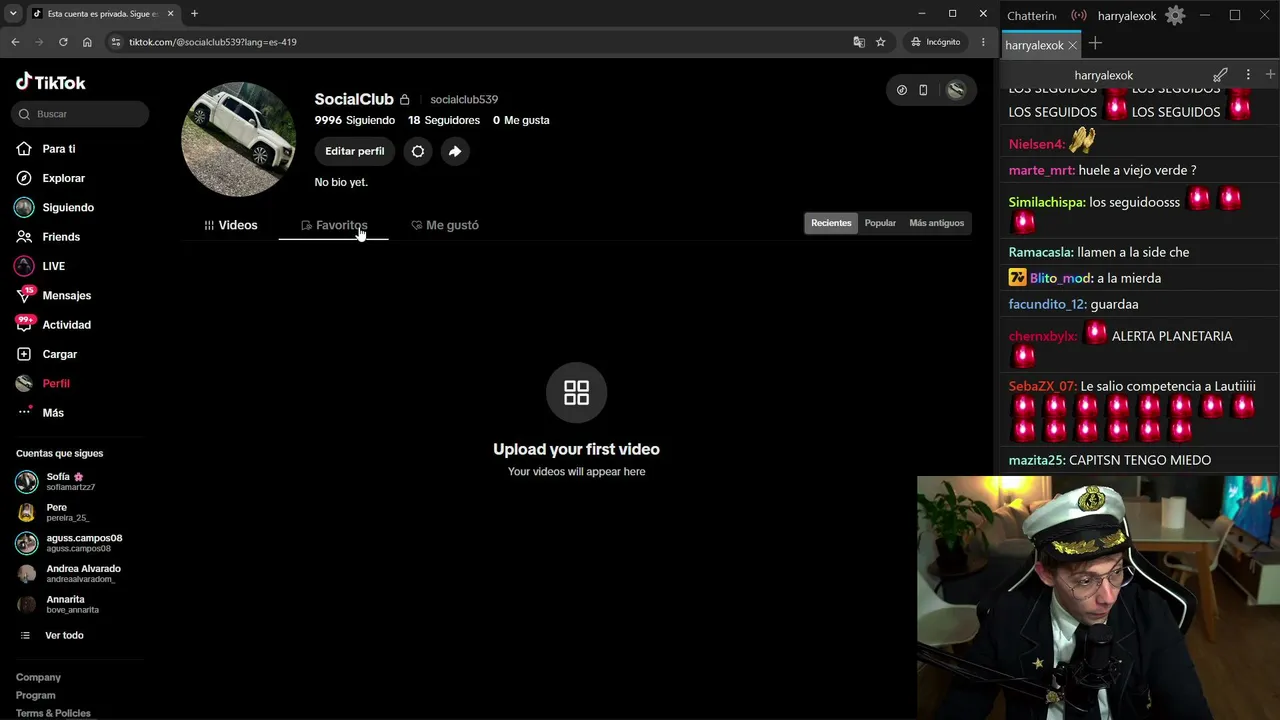The height and width of the screenshot is (720, 1280).
Task: Open the browser tab search dropdown
Action: click(x=13, y=14)
